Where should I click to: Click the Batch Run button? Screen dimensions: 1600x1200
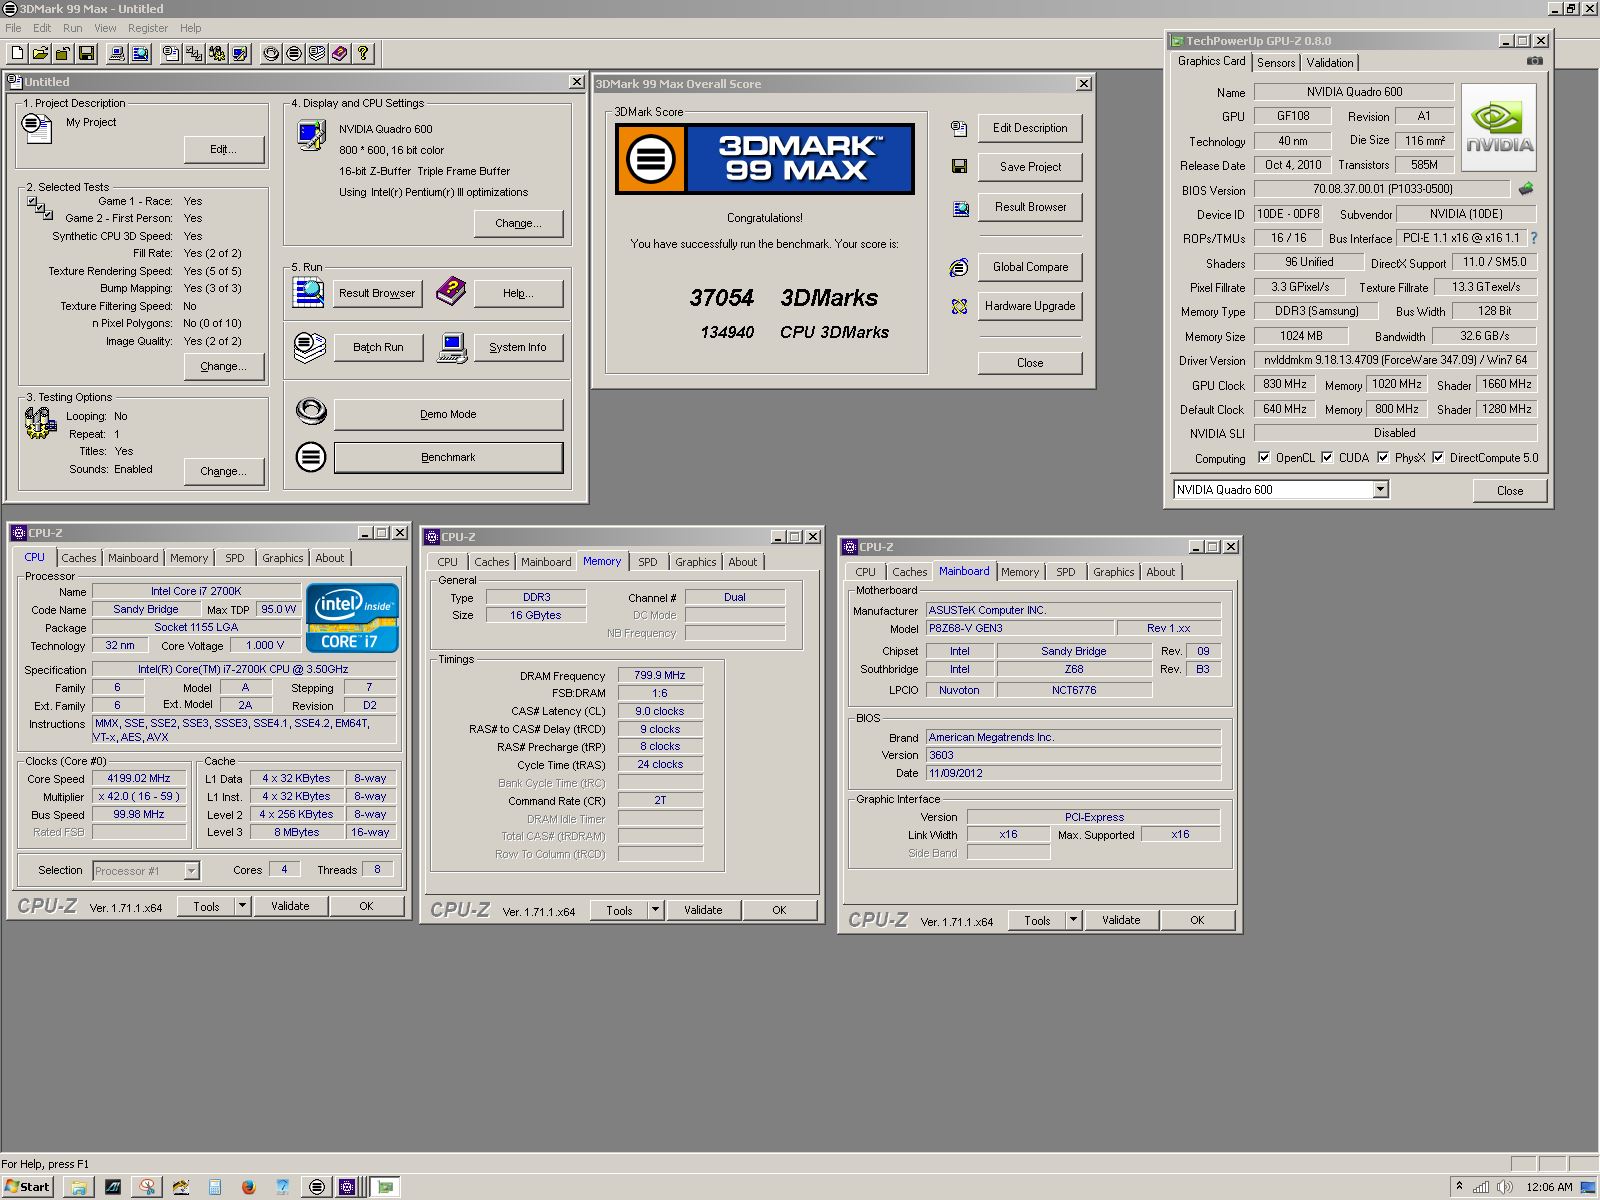pyautogui.click(x=378, y=347)
